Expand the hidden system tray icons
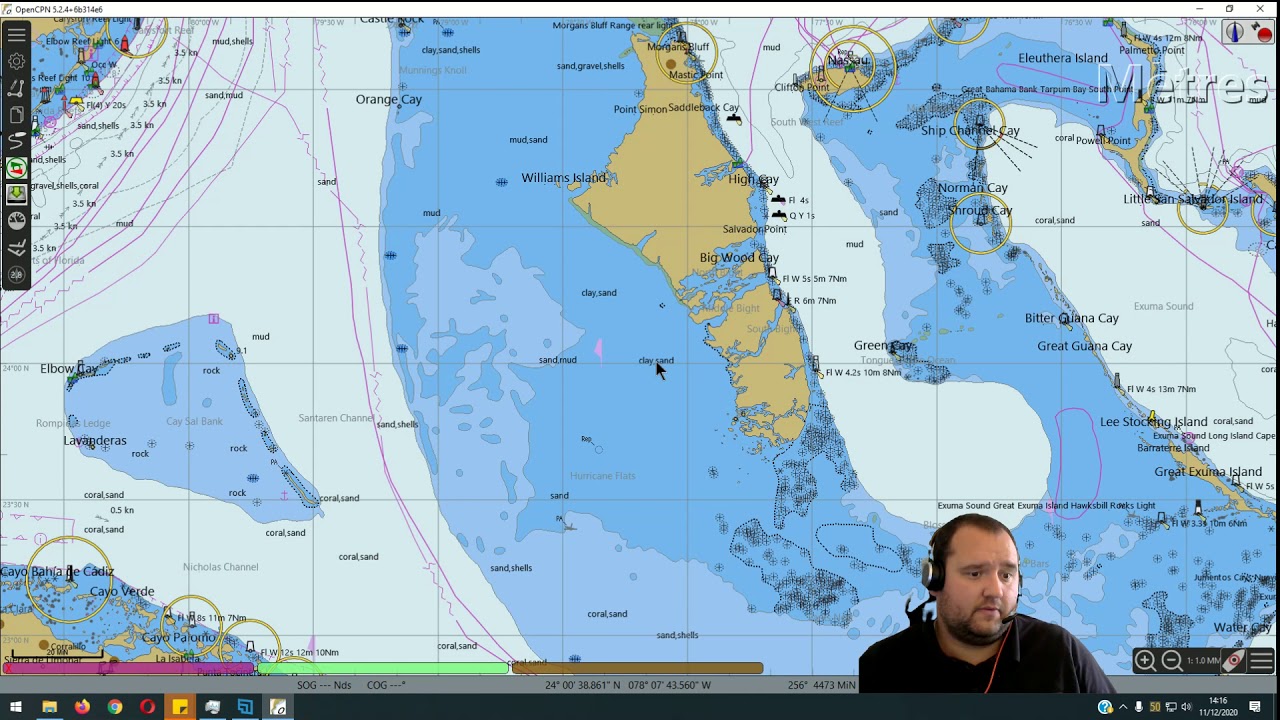Screen dimensions: 1280x720 coord(1123,708)
